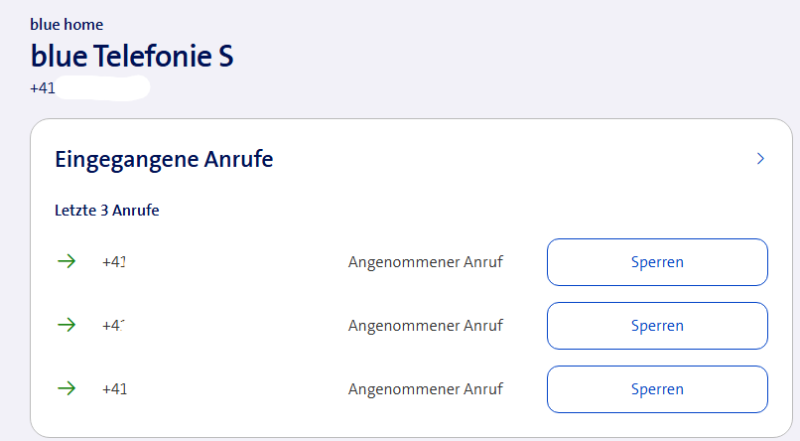Open Eingegangene Anrufe via the right chevron

coord(760,158)
